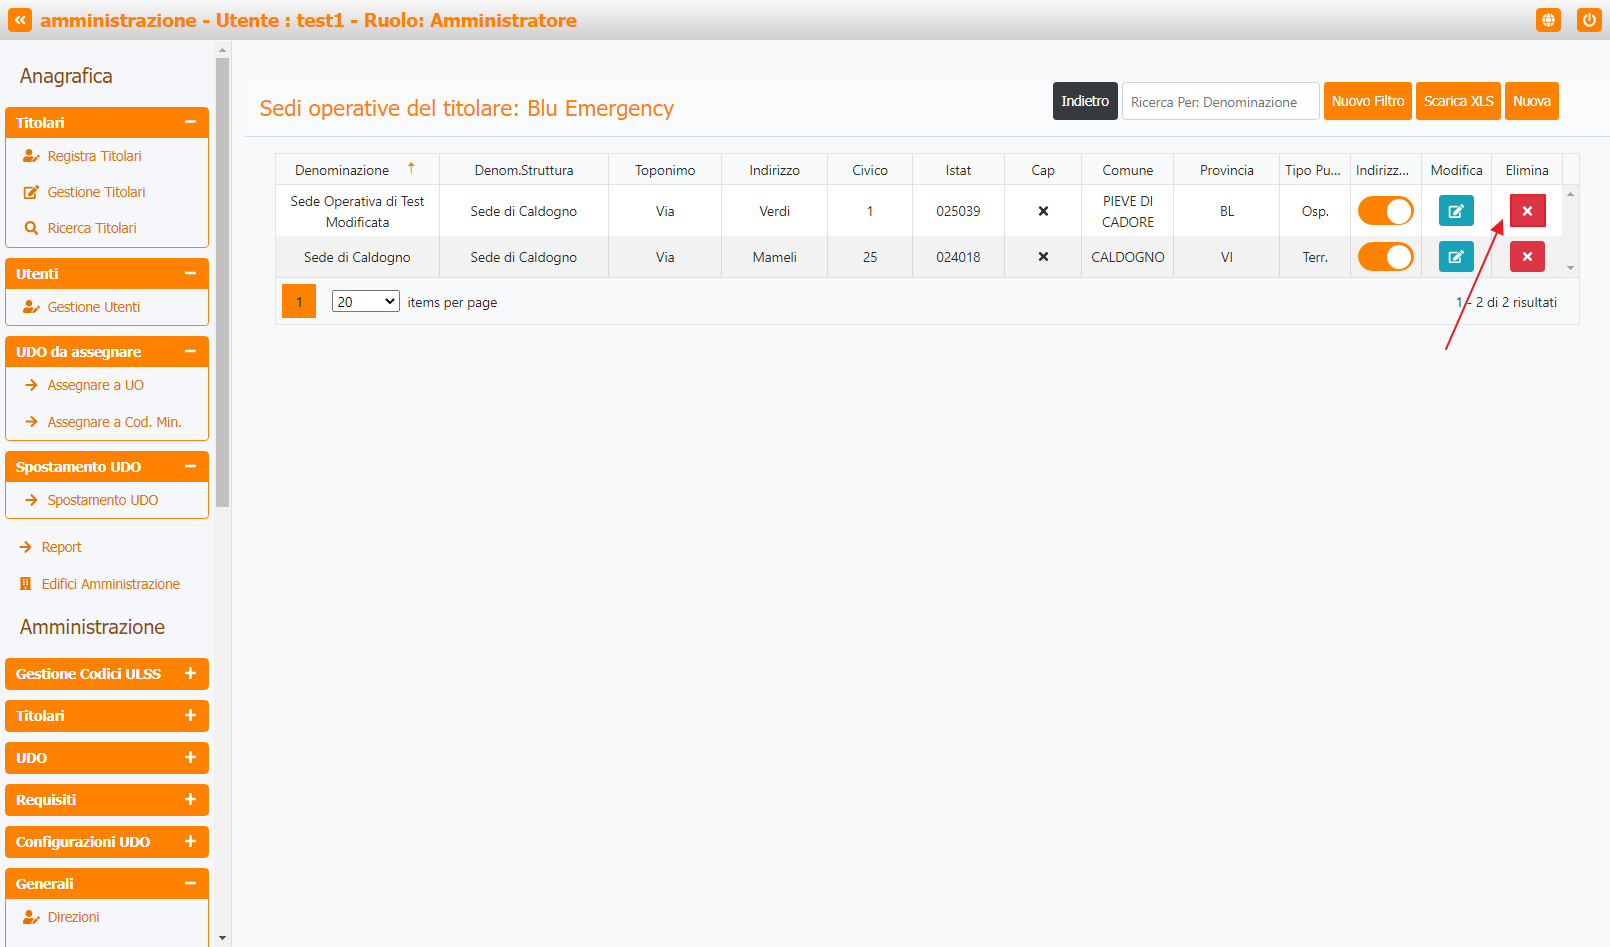Expand Configurazioni UDO section
Image resolution: width=1610 pixels, height=947 pixels.
[107, 842]
